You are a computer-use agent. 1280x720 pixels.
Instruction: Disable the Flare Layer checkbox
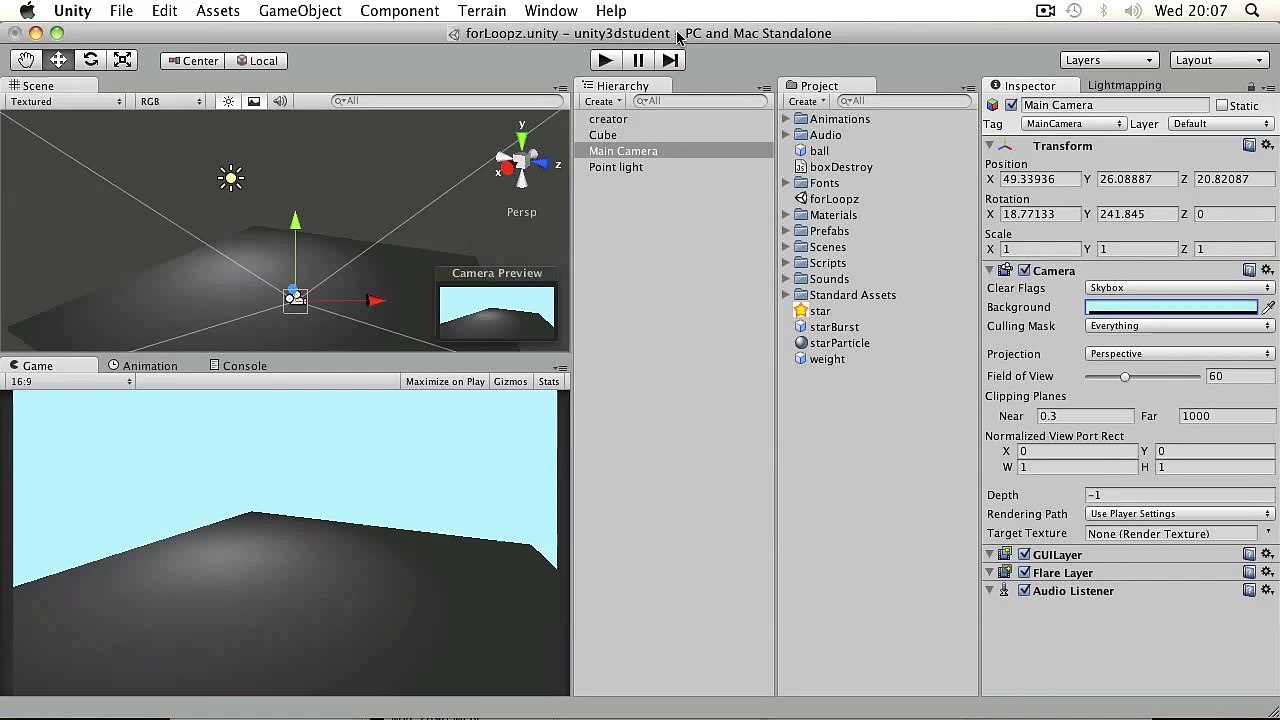tap(1024, 572)
